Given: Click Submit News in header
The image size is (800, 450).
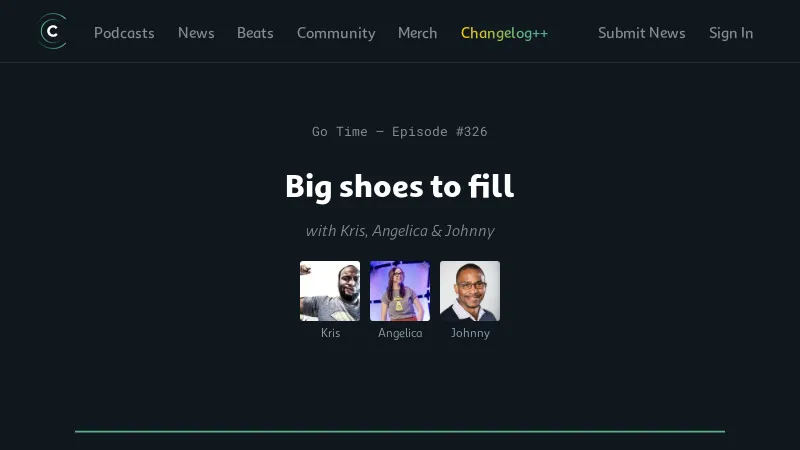Looking at the screenshot, I should point(641,33).
